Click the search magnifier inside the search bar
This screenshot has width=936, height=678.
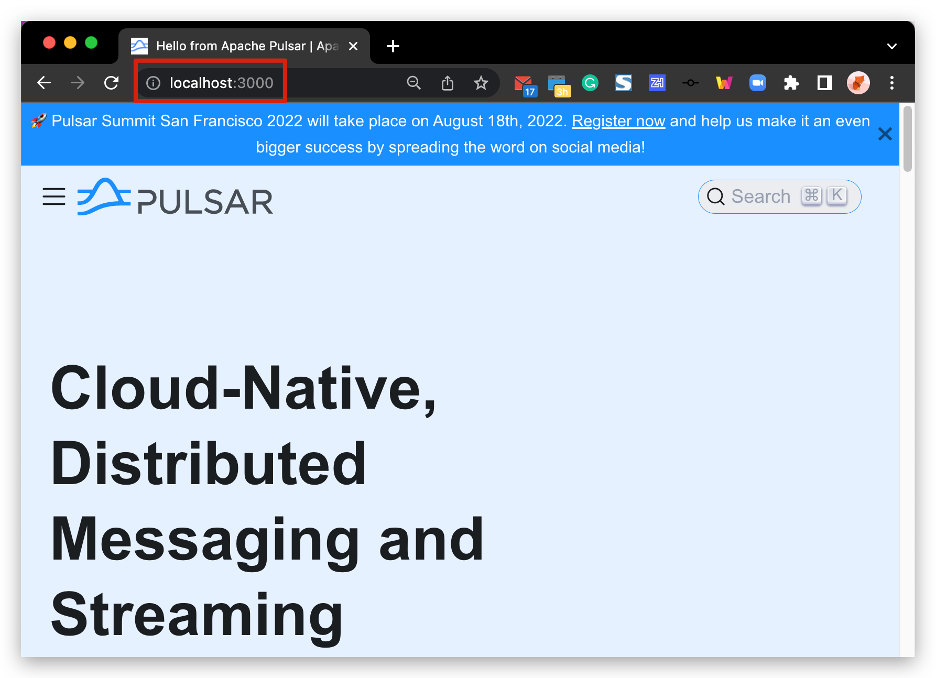tap(716, 196)
